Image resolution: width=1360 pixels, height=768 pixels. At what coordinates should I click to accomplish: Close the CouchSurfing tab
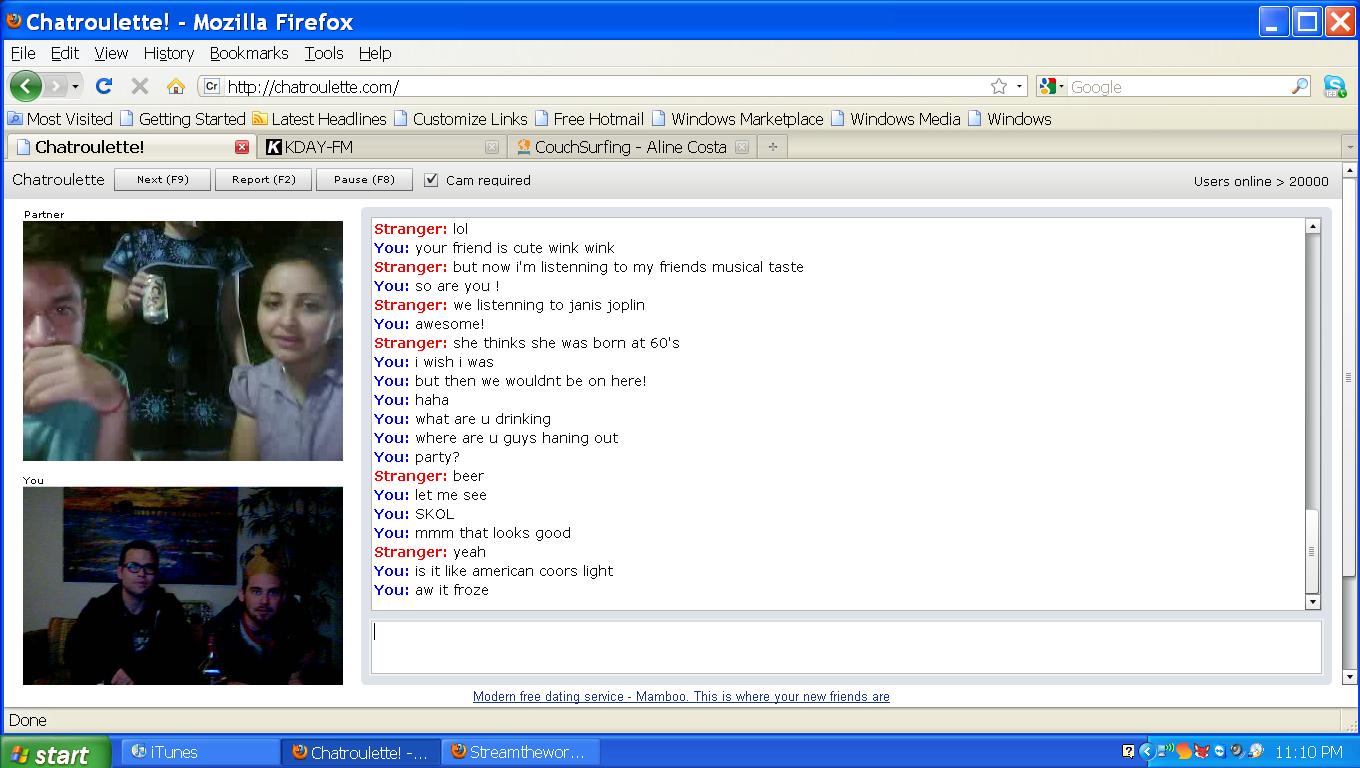click(x=742, y=147)
